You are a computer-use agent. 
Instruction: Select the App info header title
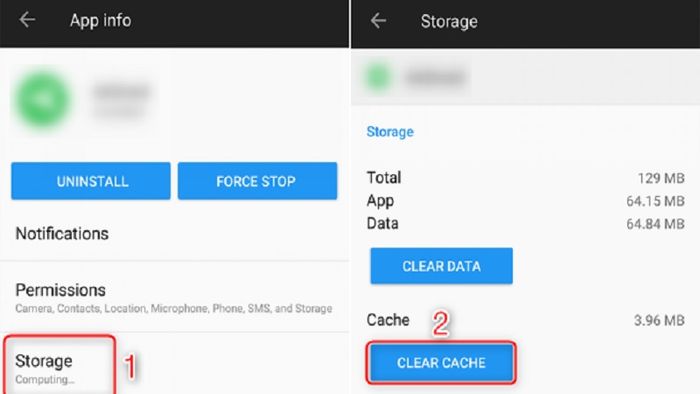[100, 21]
